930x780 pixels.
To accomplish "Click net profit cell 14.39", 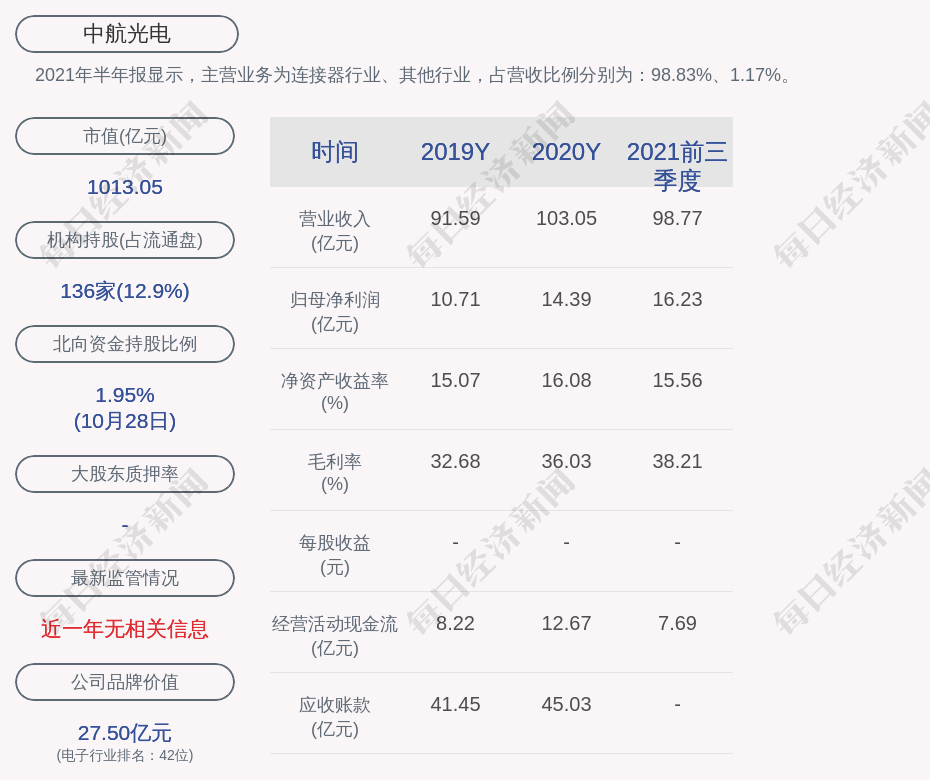I will pos(566,300).
